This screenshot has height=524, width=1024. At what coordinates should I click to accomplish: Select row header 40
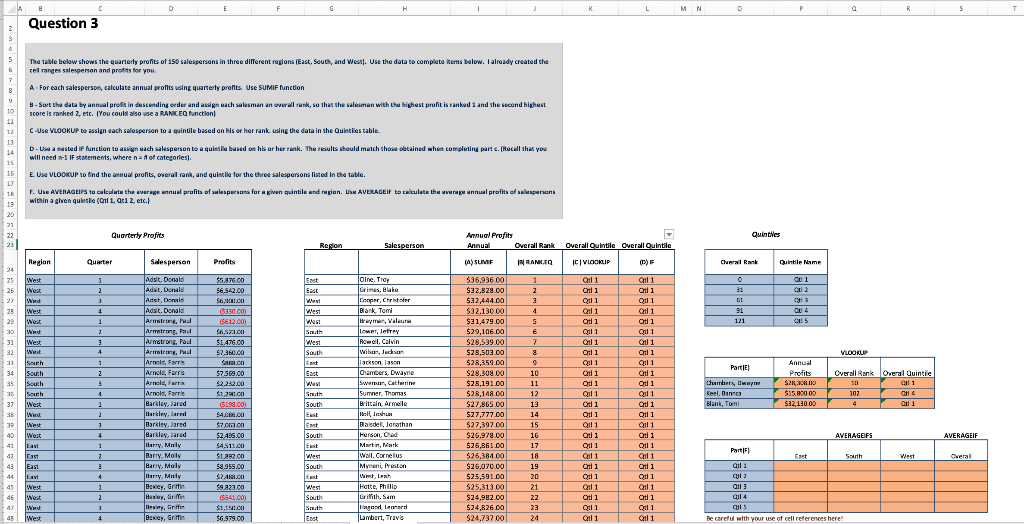[x=12, y=435]
